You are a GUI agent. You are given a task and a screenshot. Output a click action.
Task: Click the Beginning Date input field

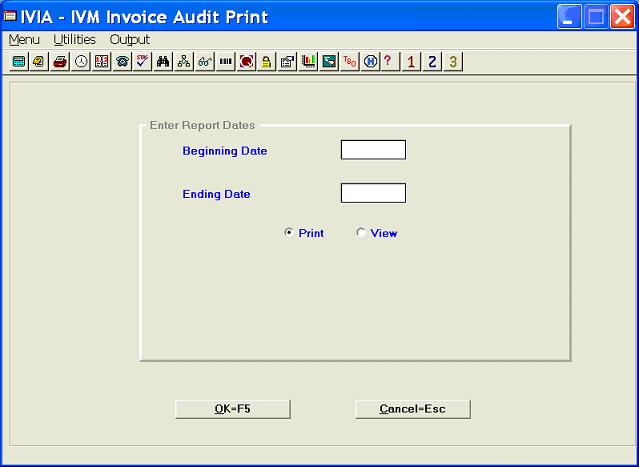pos(373,150)
